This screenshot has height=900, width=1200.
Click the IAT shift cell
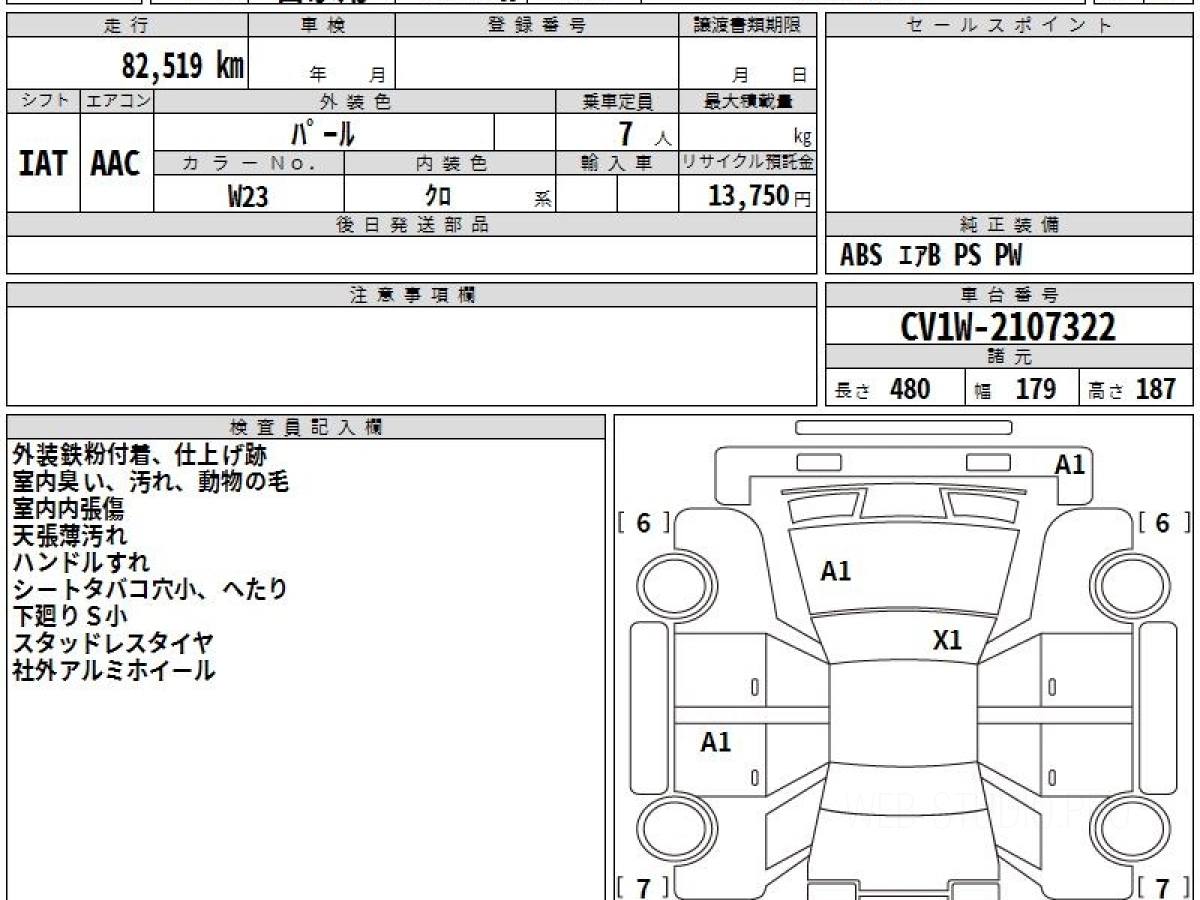[x=43, y=163]
